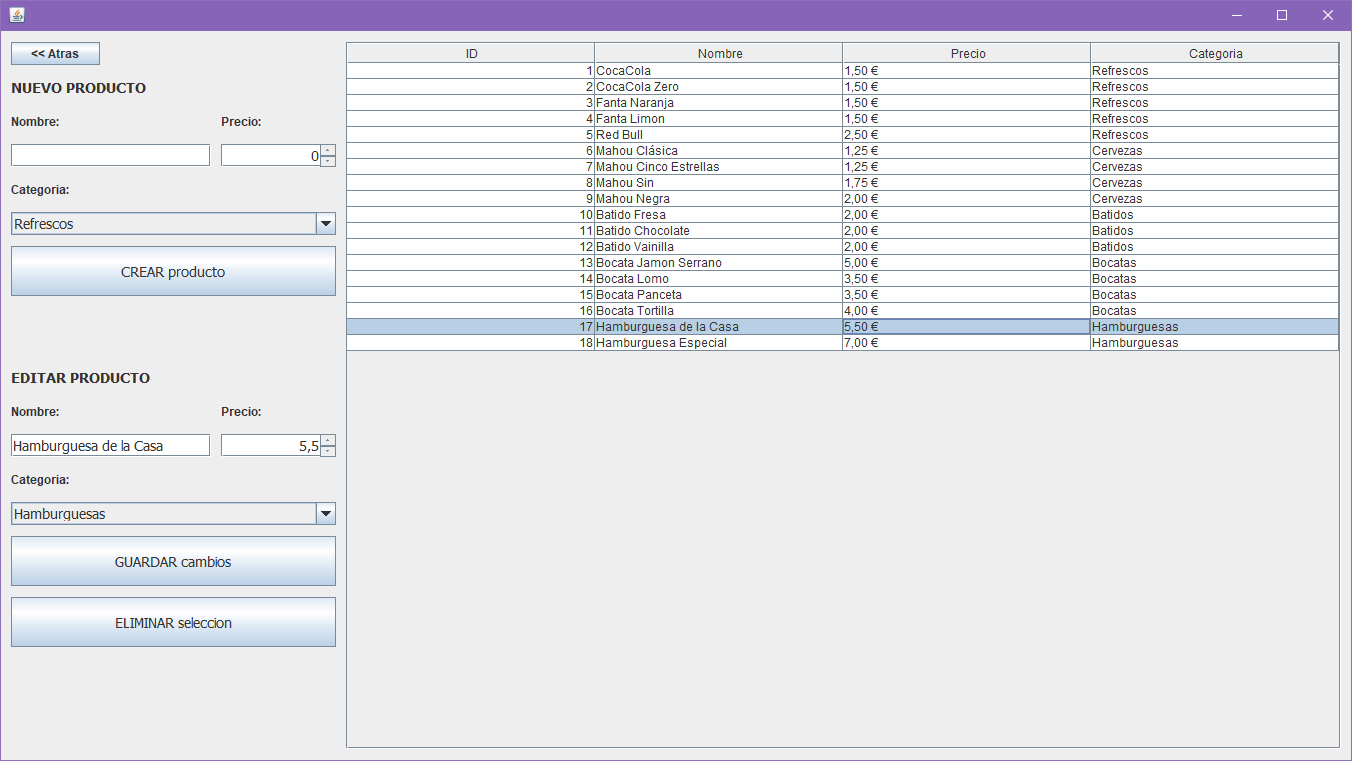Image resolution: width=1352 pixels, height=761 pixels.
Task: Click the 4,00 € price cell
Action: (967, 311)
